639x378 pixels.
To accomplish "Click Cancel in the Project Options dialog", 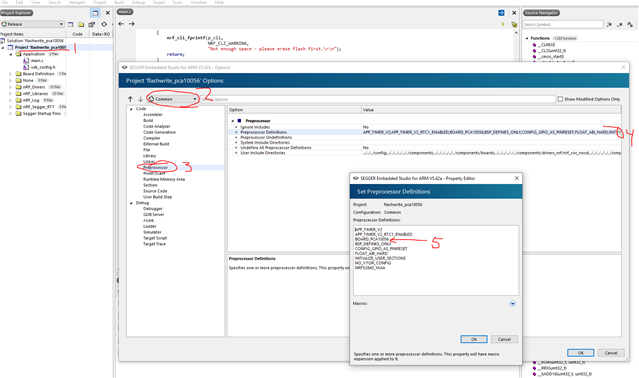I will coord(611,353).
